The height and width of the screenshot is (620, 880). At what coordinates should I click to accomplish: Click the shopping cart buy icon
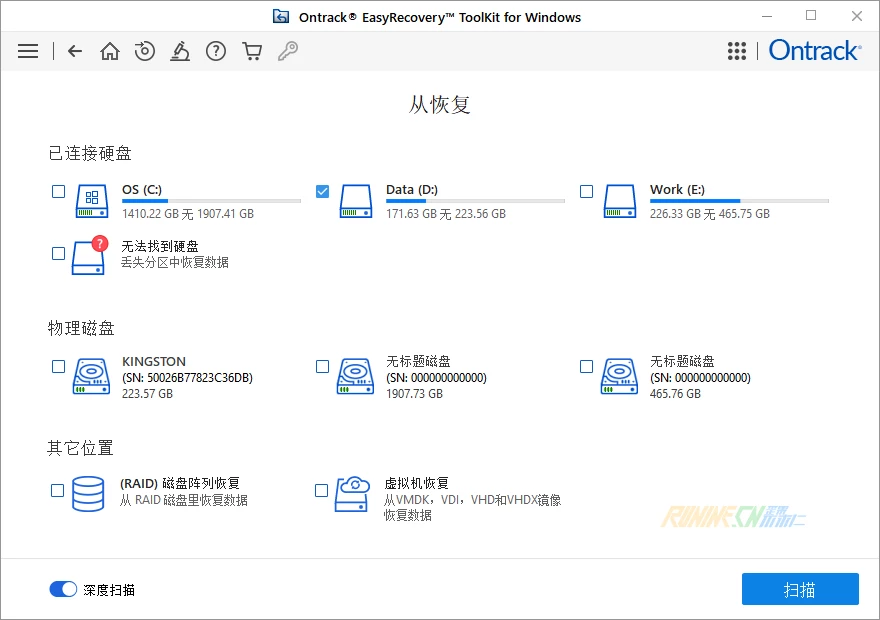click(252, 51)
